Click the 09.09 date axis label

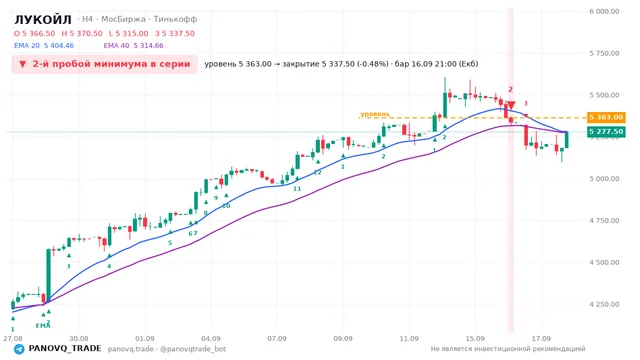click(343, 338)
